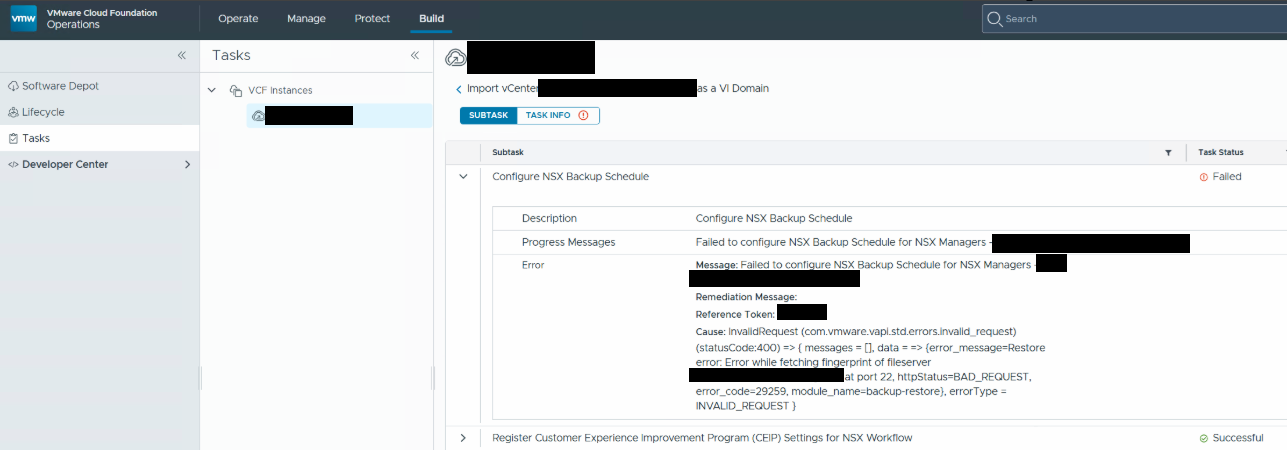1287x459 pixels.
Task: Switch to the TASK INFO tab
Action: click(x=558, y=115)
